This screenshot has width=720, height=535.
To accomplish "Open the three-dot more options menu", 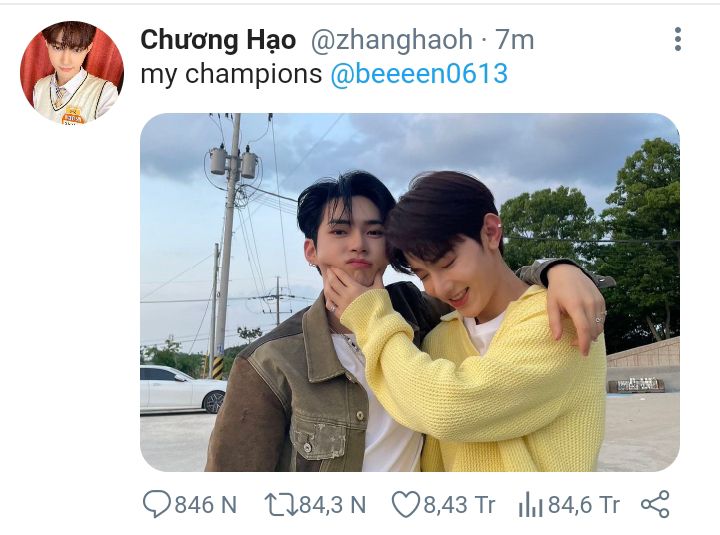I will [678, 39].
